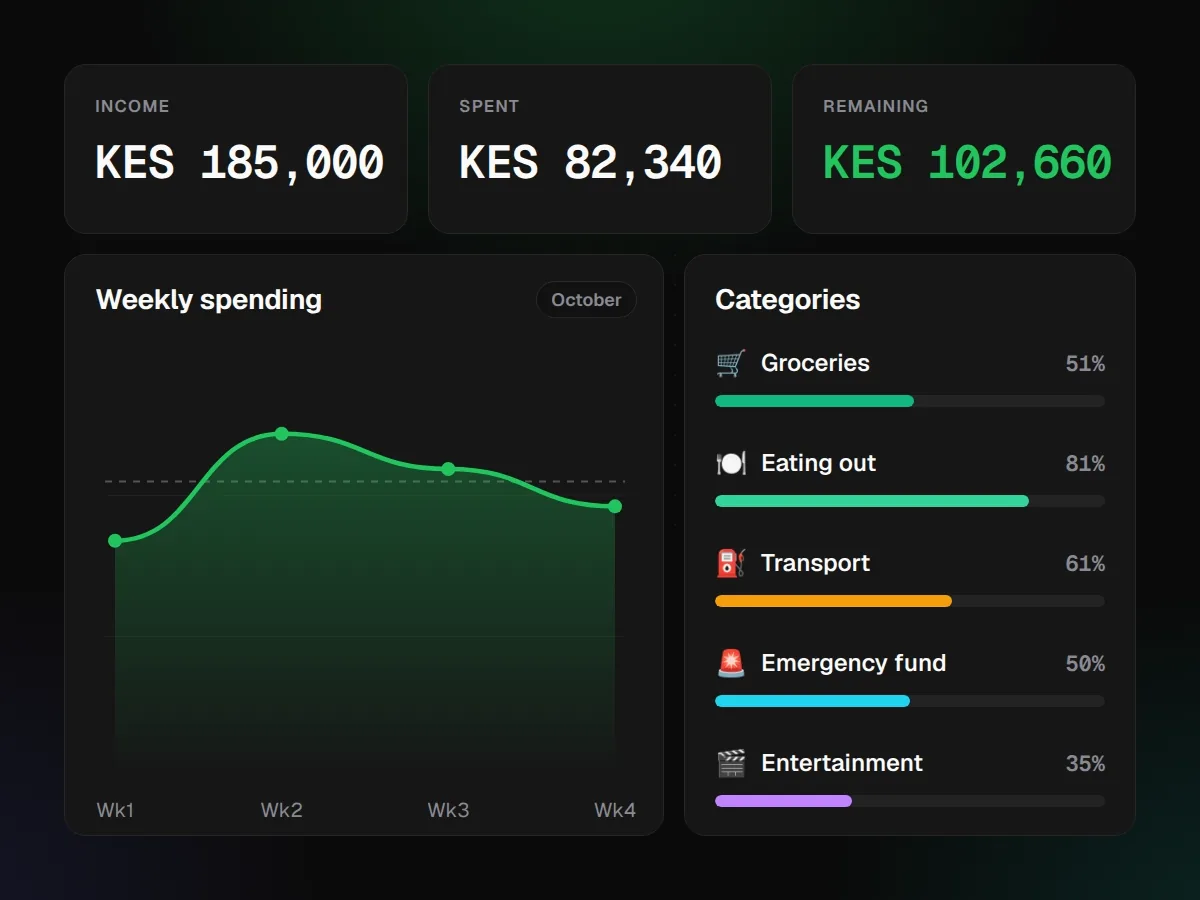Viewport: 1200px width, 900px height.
Task: Click the INCOME card label
Action: [132, 106]
